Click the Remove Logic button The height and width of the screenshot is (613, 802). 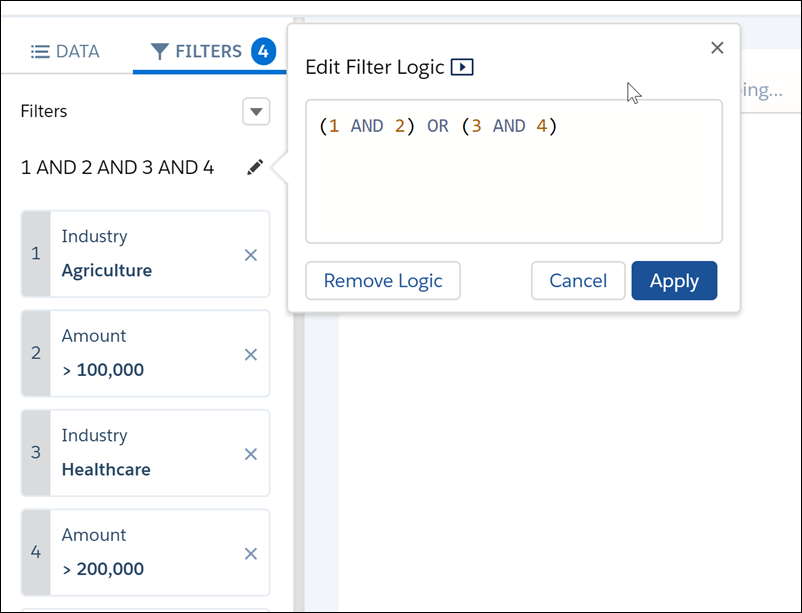click(383, 280)
